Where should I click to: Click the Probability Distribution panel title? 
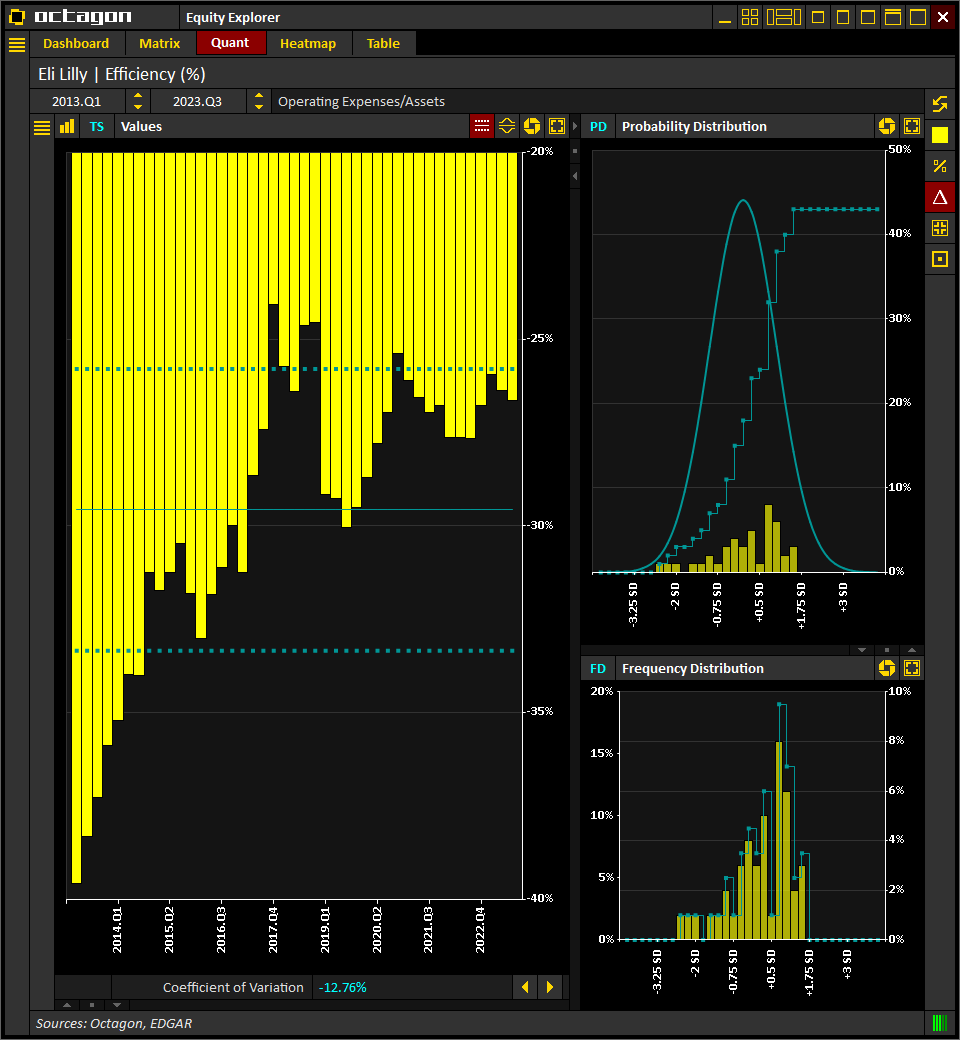(694, 127)
